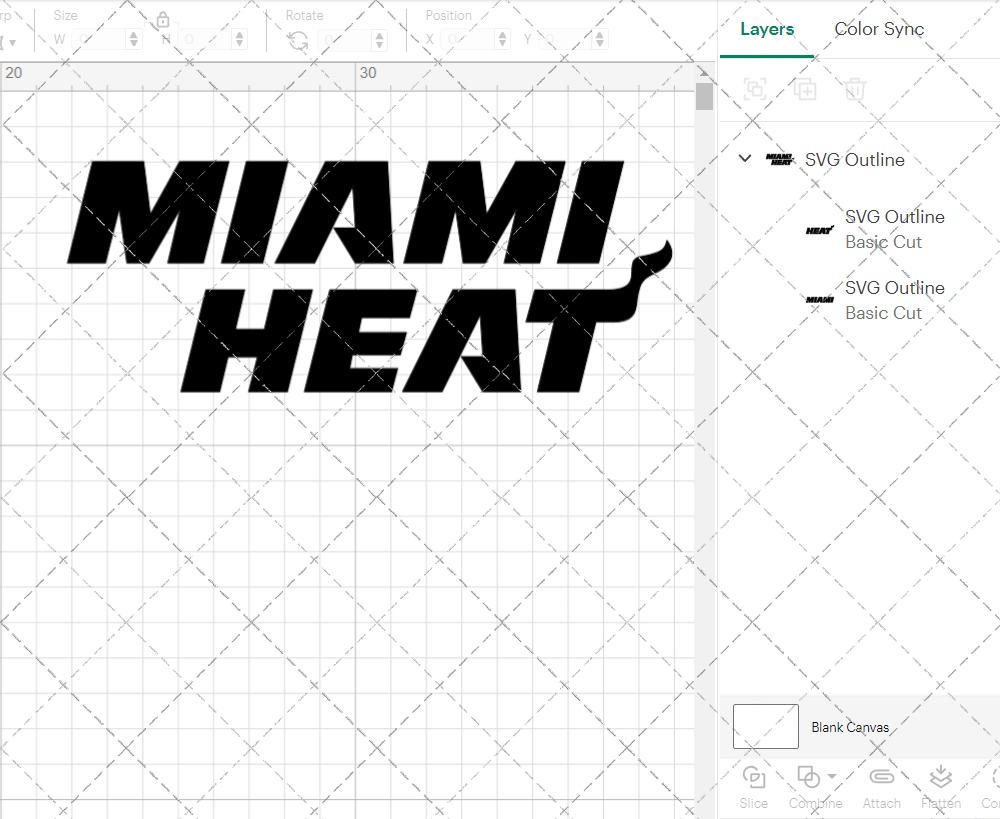
Task: Toggle the aspect ratio lock in Size controls
Action: (162, 20)
